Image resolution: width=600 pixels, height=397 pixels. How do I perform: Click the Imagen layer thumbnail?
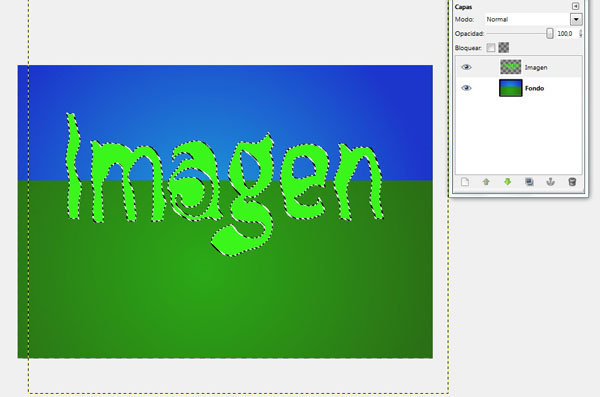pos(510,67)
